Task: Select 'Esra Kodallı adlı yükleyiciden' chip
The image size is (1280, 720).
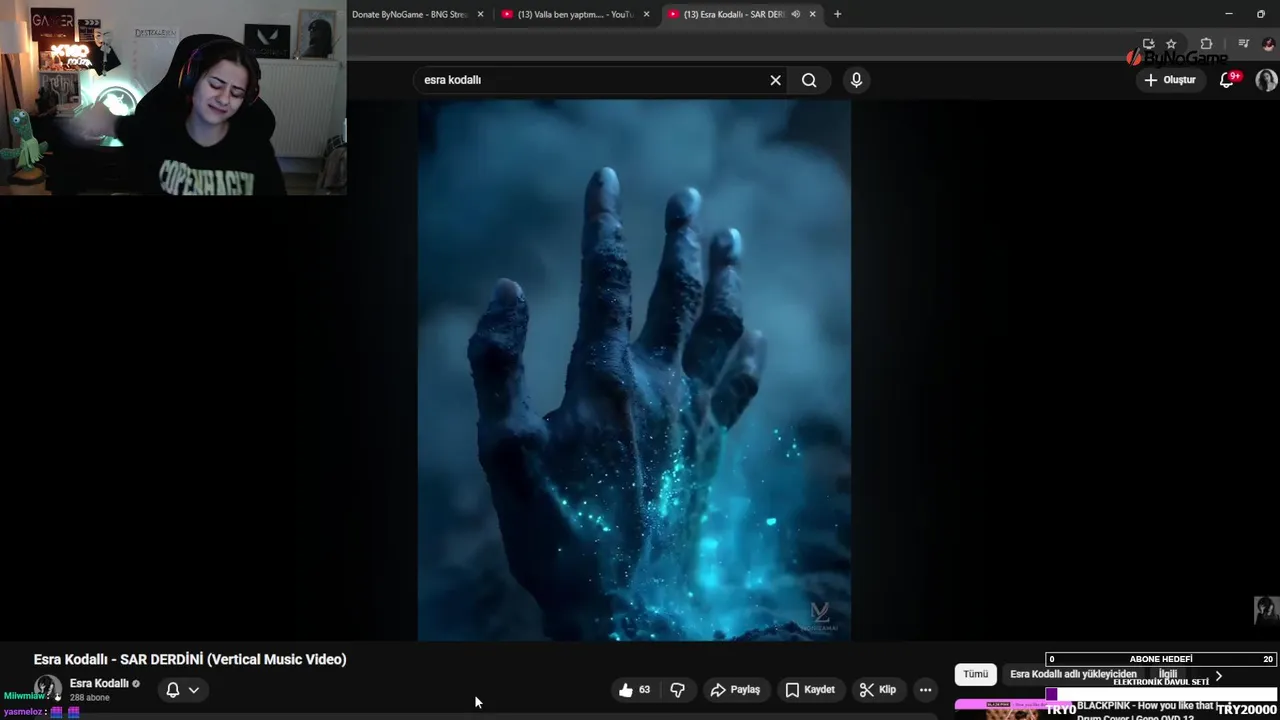Action: [x=1073, y=674]
